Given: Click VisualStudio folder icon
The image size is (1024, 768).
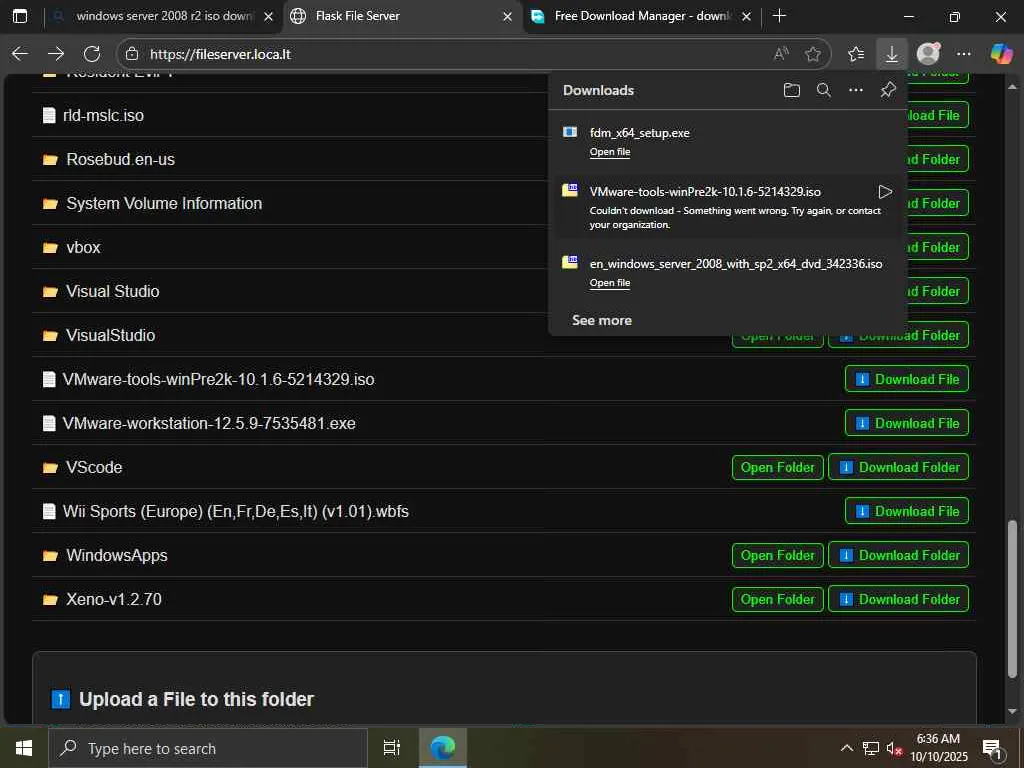Looking at the screenshot, I should 50,336.
